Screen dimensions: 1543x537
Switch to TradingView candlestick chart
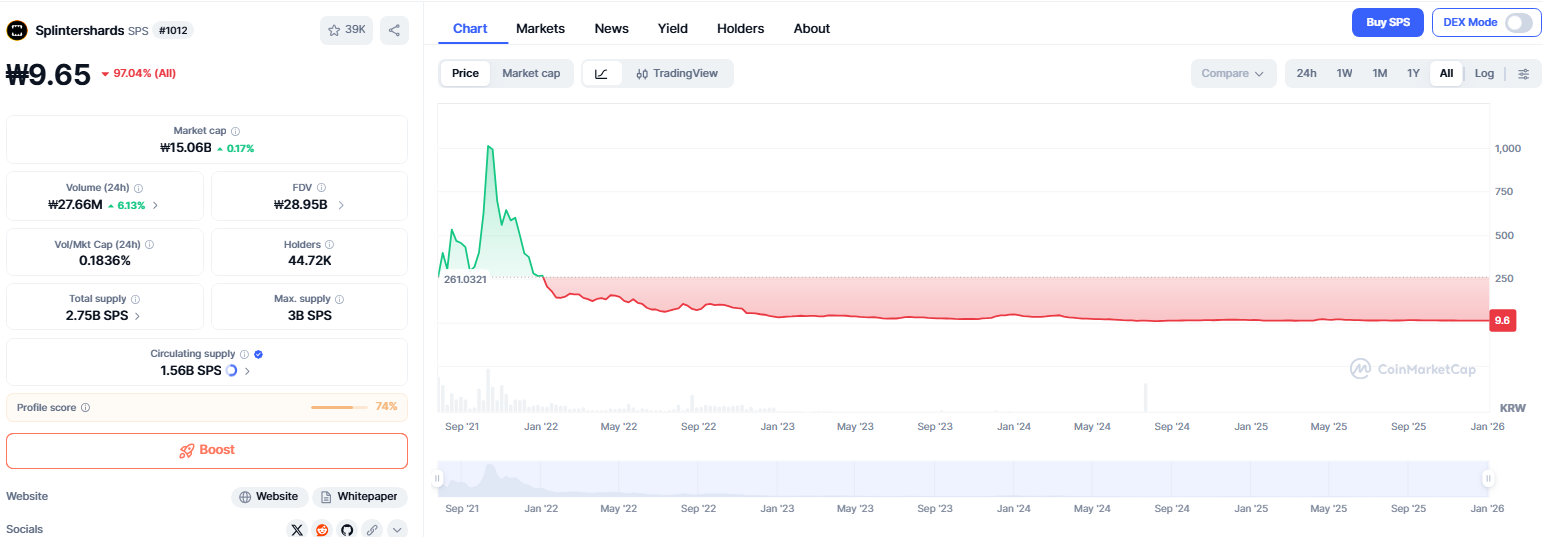[x=677, y=73]
